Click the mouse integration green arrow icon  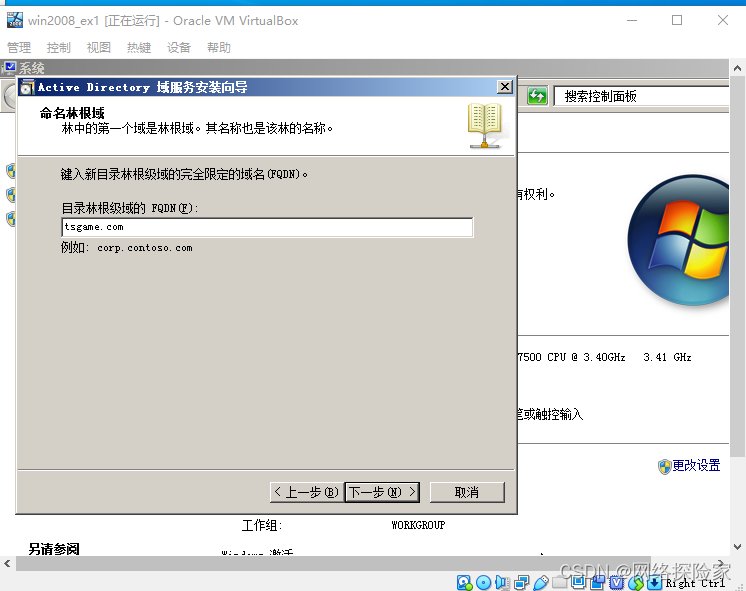point(636,582)
